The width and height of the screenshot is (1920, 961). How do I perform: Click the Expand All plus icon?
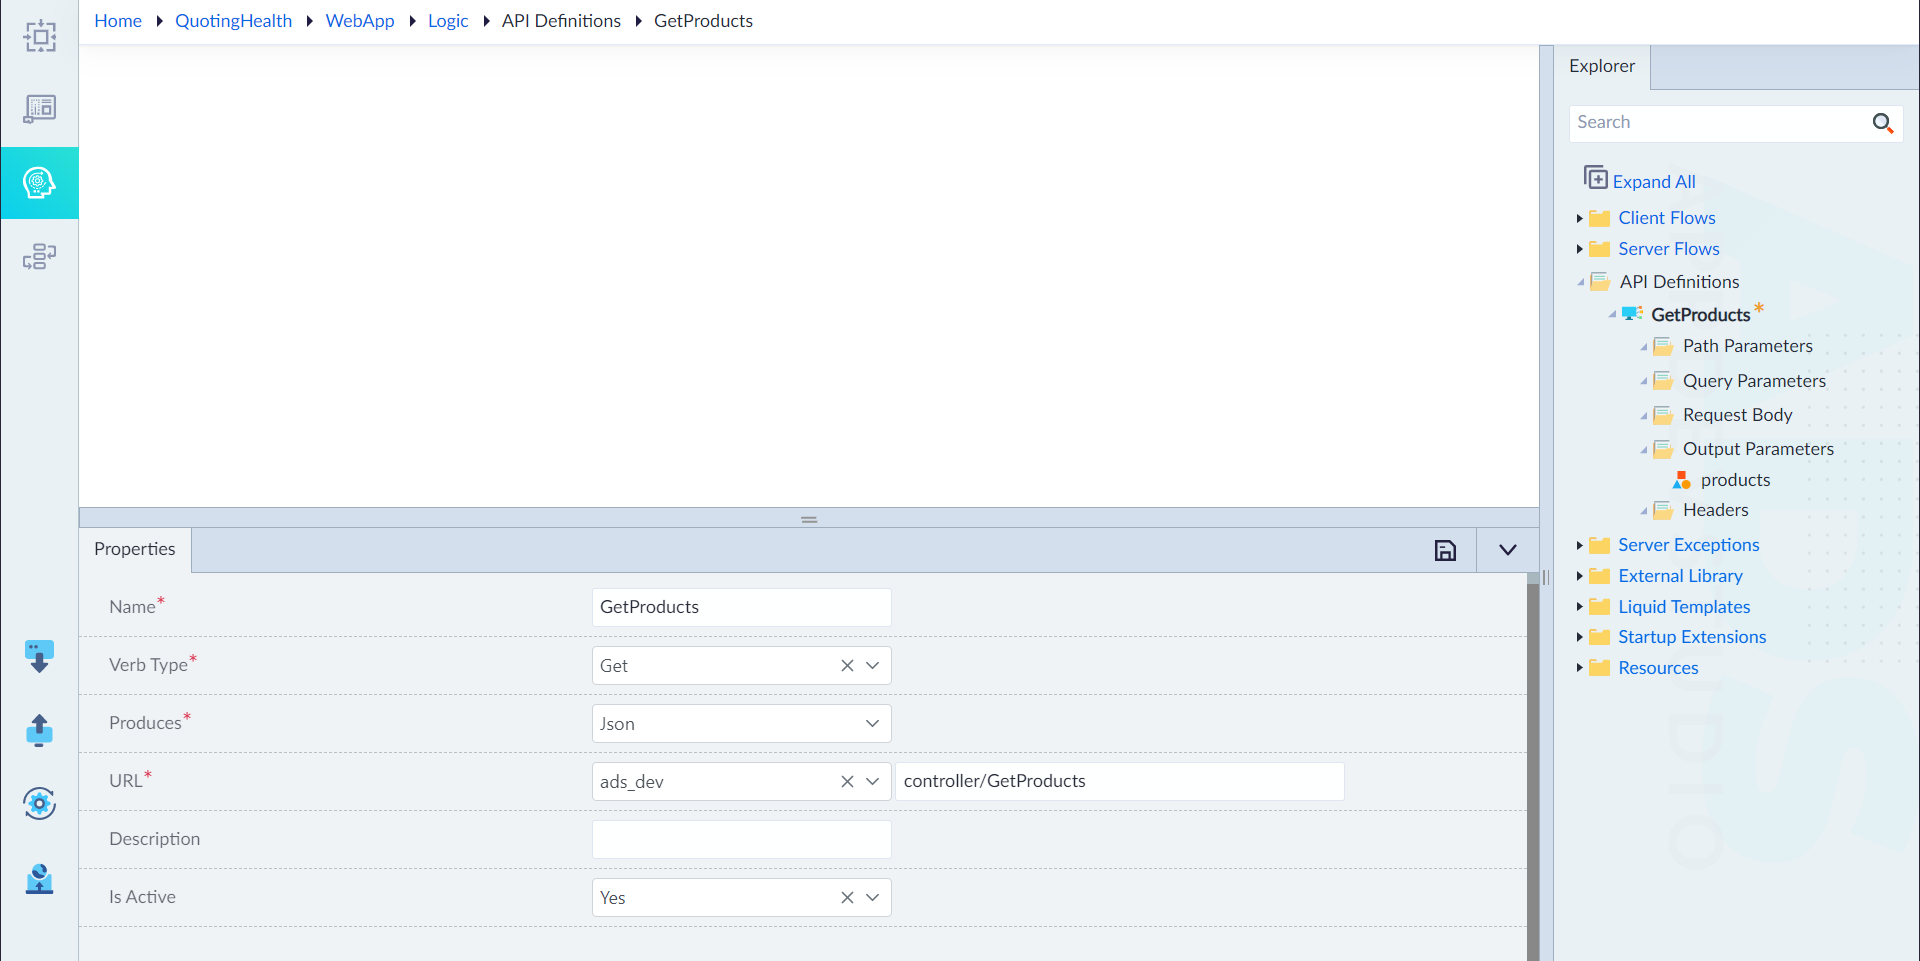(x=1595, y=178)
